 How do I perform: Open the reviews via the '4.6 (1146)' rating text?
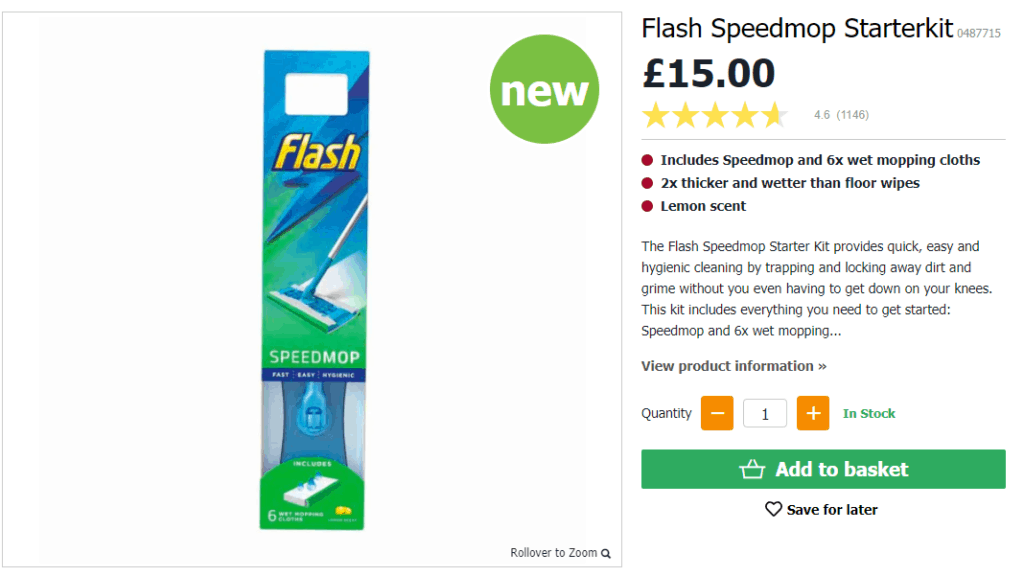tap(842, 114)
